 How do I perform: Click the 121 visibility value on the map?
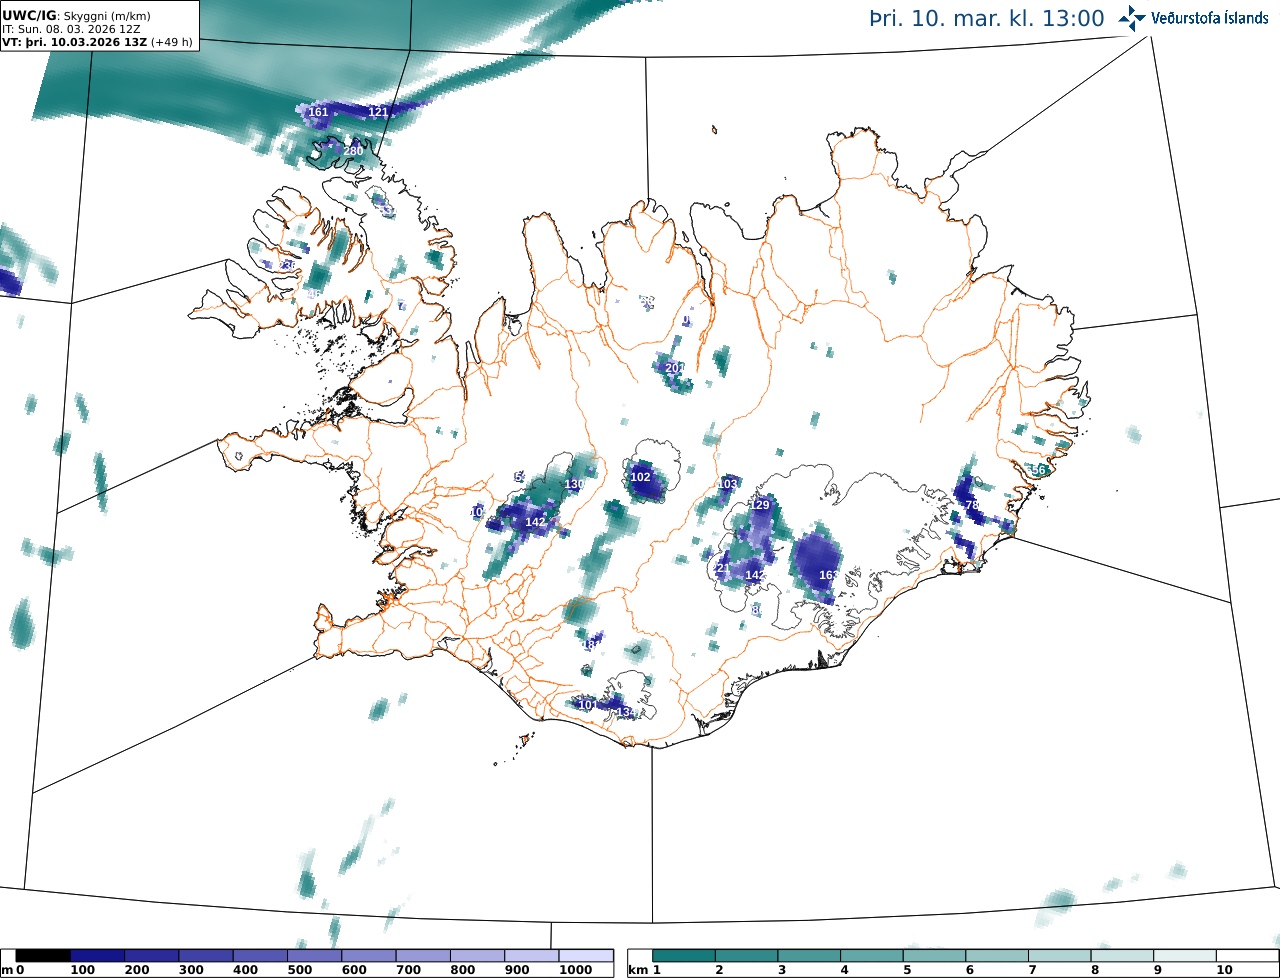pyautogui.click(x=378, y=112)
